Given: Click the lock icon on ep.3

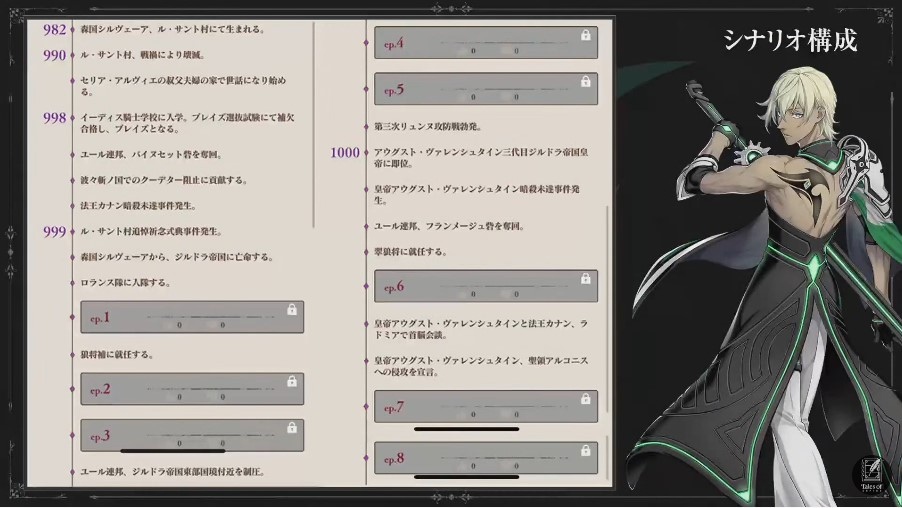Looking at the screenshot, I should (292, 427).
